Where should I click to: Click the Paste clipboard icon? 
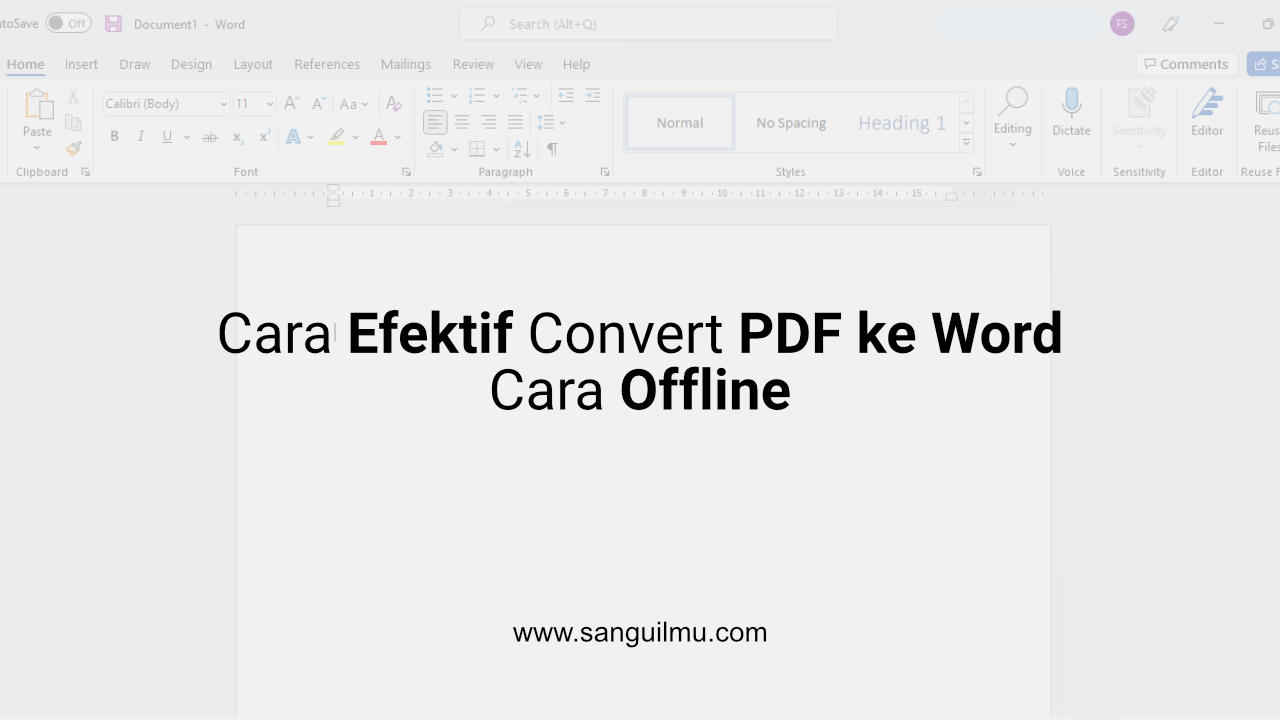click(38, 105)
